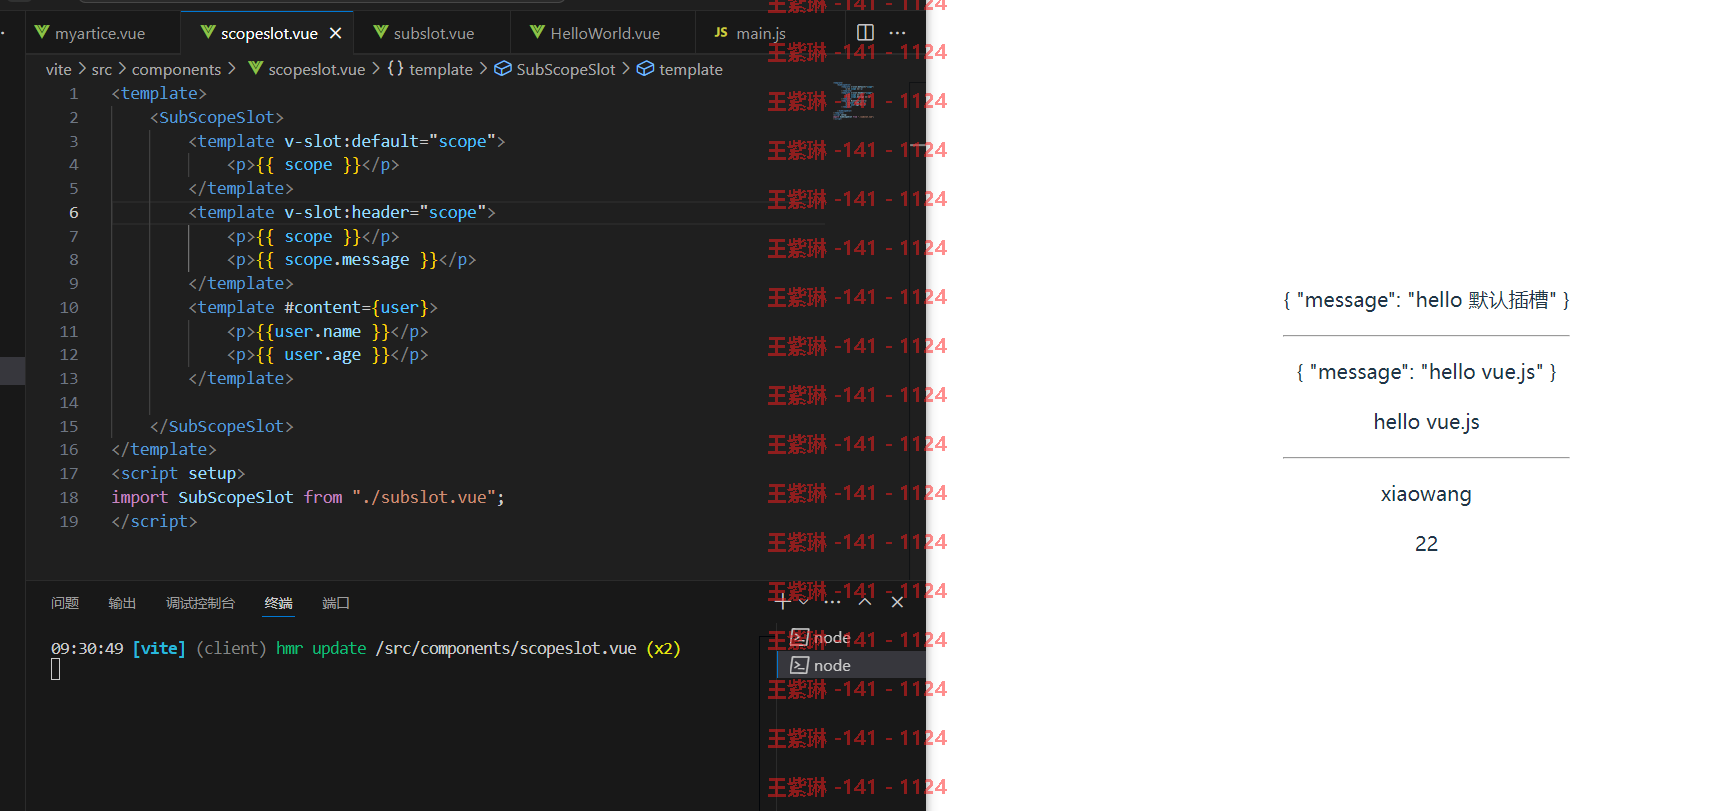
Task: Click the 22 age value in preview
Action: [1426, 544]
